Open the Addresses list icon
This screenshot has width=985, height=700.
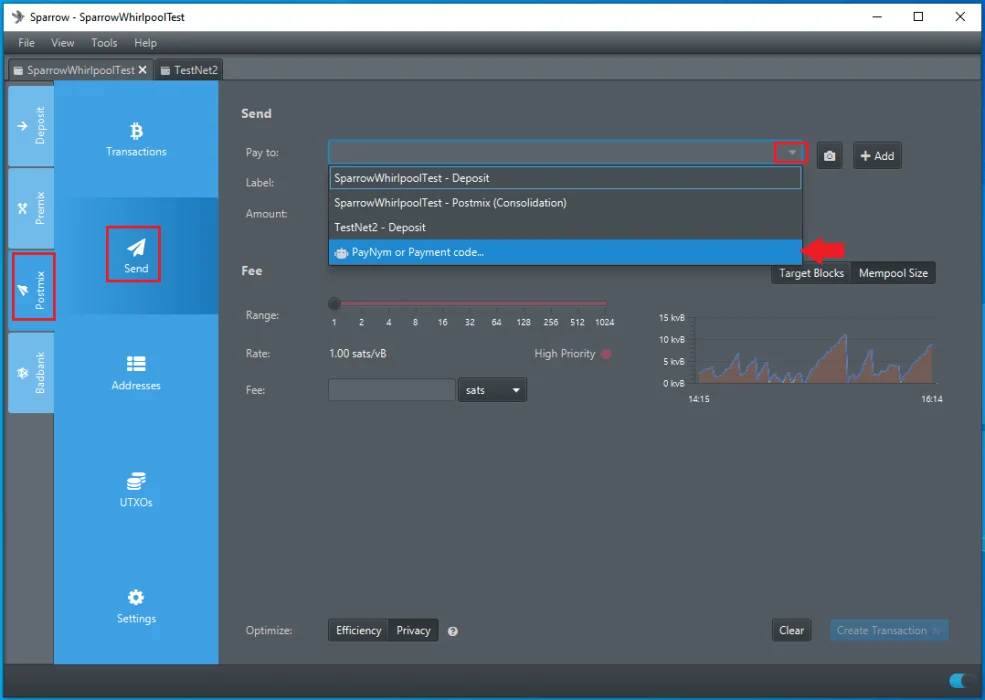point(136,364)
